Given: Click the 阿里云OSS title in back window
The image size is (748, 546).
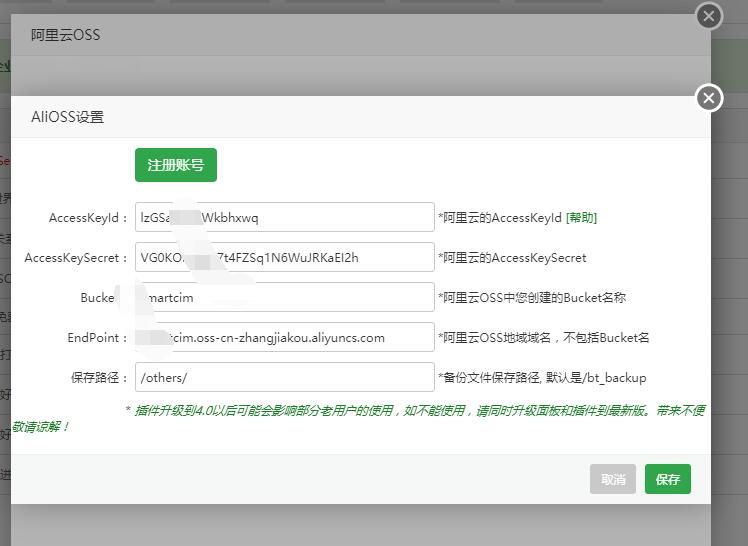Looking at the screenshot, I should pyautogui.click(x=65, y=35).
